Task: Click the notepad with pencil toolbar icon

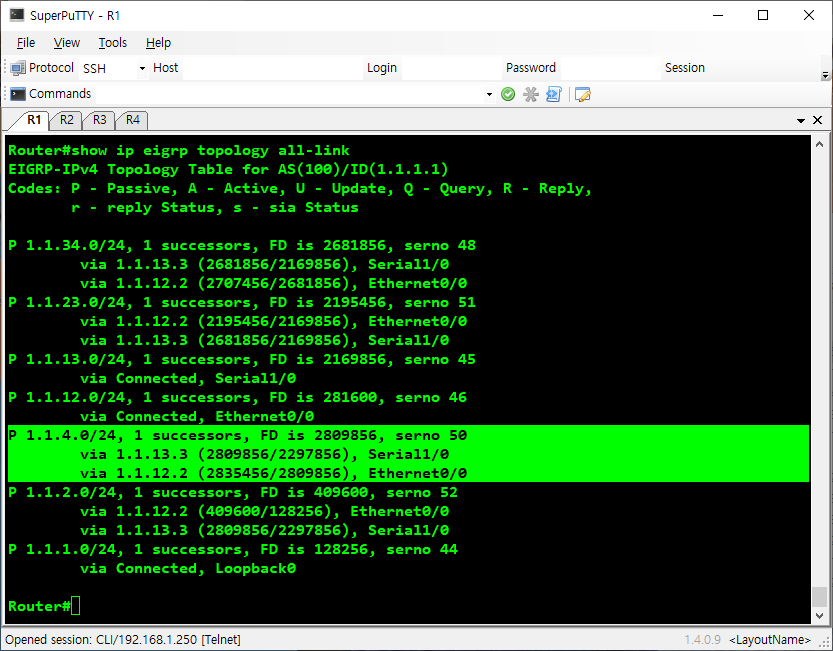Action: pyautogui.click(x=583, y=95)
